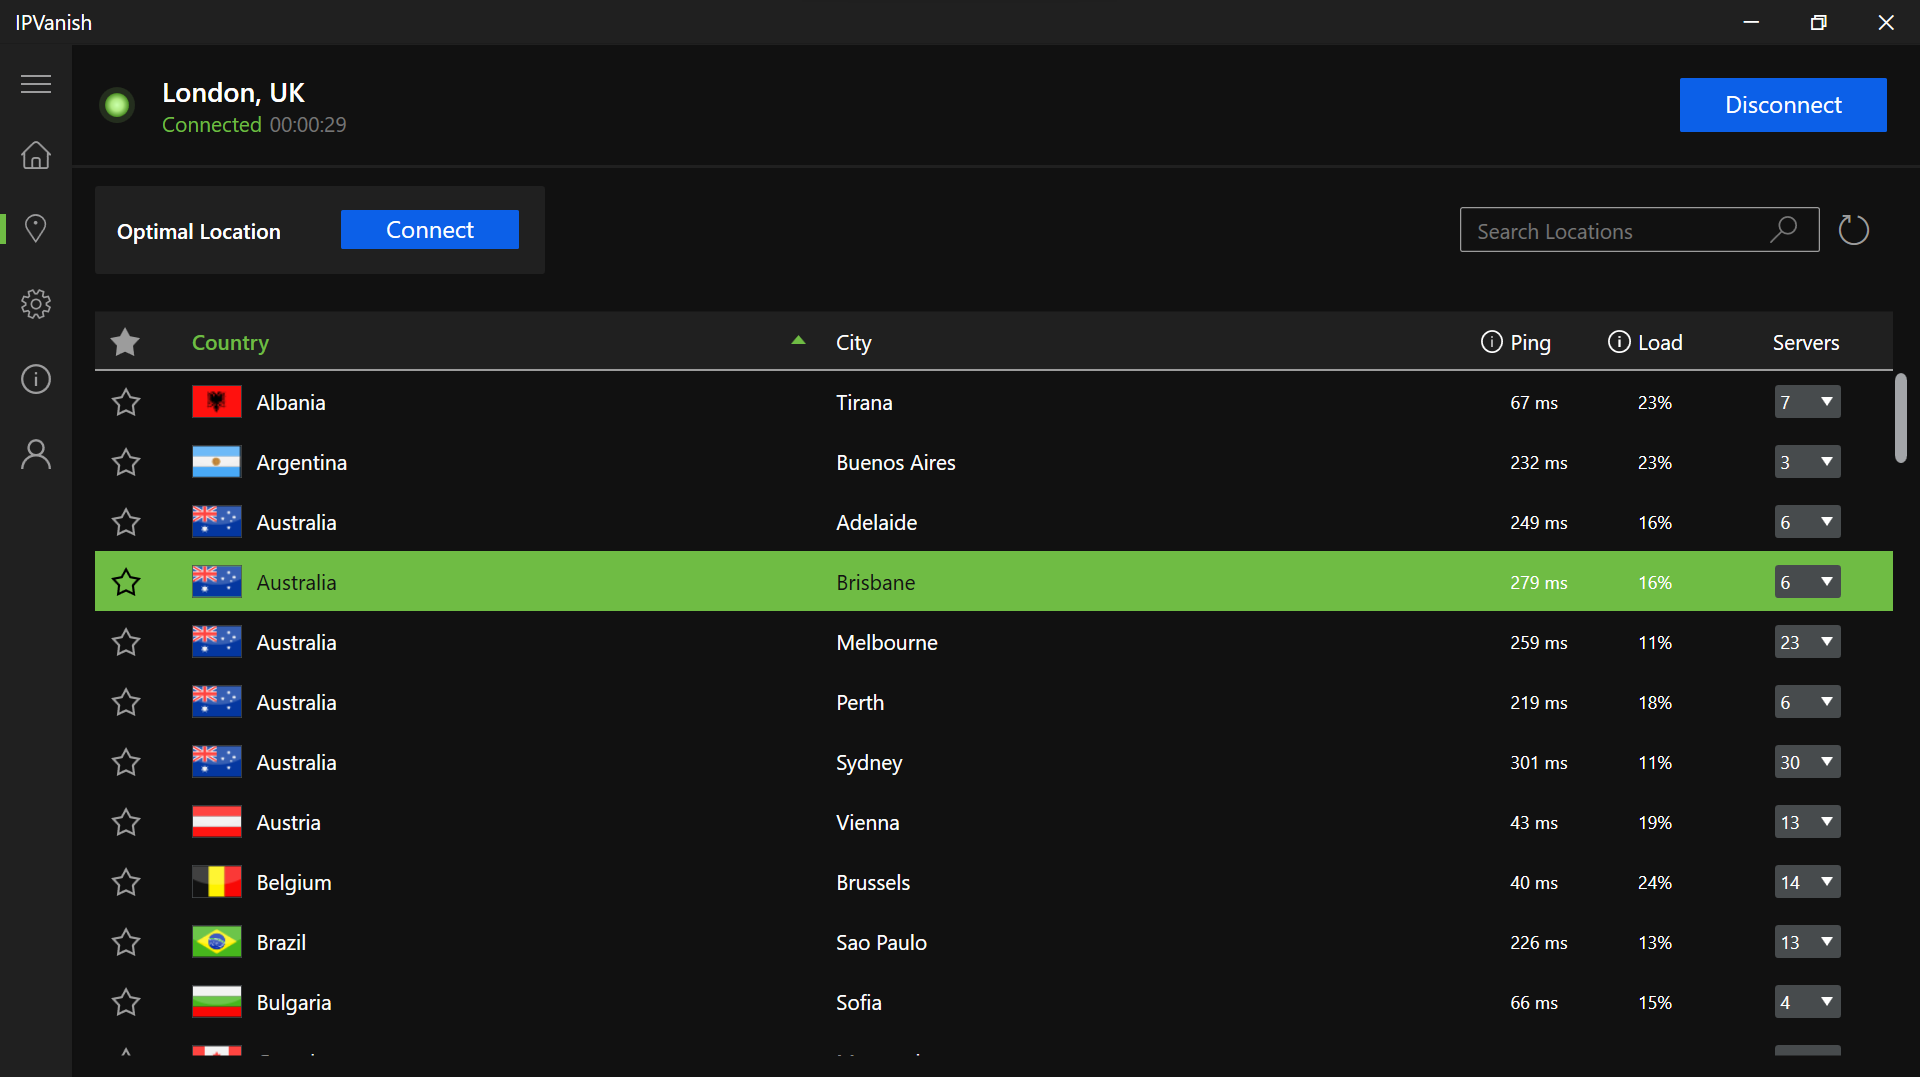Expand Sydney servers dropdown
The width and height of the screenshot is (1920, 1077).
(1807, 762)
